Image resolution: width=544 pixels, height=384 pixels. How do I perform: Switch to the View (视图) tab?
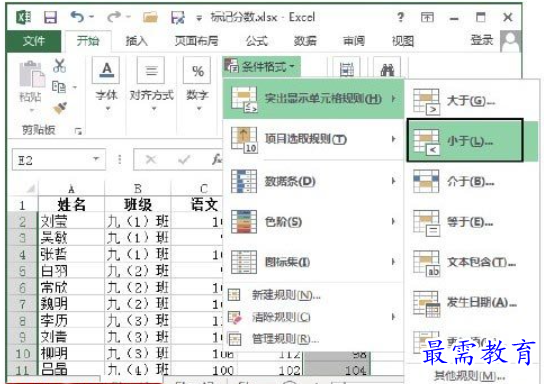point(402,41)
